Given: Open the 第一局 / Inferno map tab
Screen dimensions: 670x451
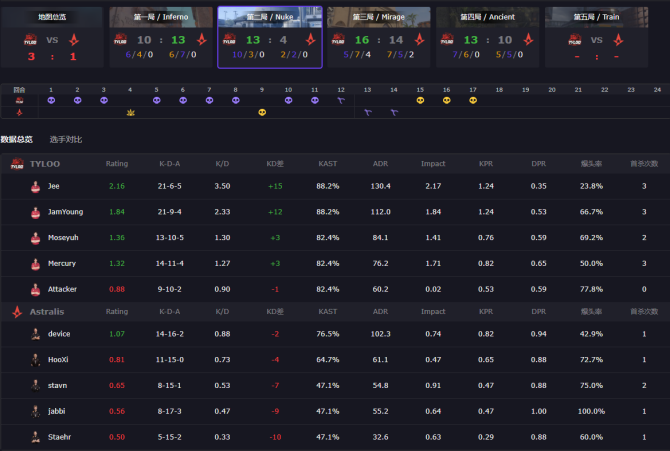Looking at the screenshot, I should tap(161, 37).
